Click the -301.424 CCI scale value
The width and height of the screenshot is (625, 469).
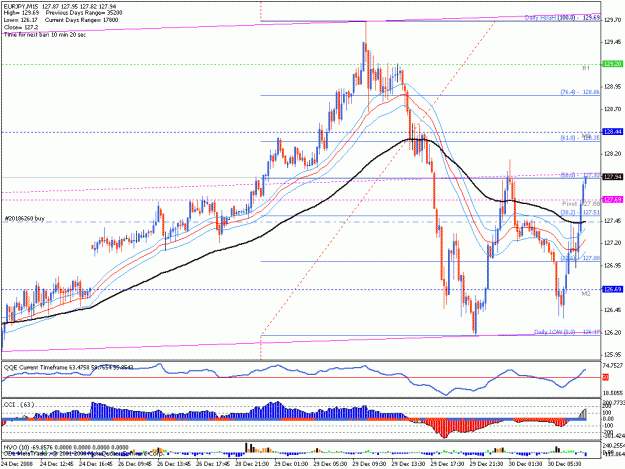613,436
